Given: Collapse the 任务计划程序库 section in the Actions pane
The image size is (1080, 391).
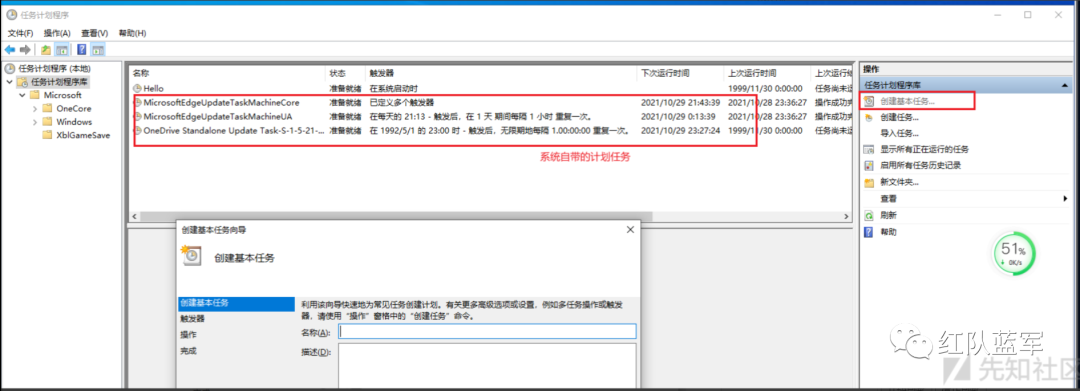Looking at the screenshot, I should click(x=1065, y=85).
